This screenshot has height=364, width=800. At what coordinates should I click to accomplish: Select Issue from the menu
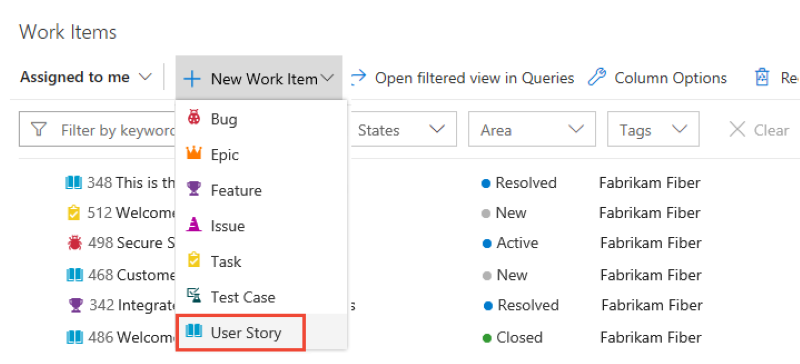[261, 226]
